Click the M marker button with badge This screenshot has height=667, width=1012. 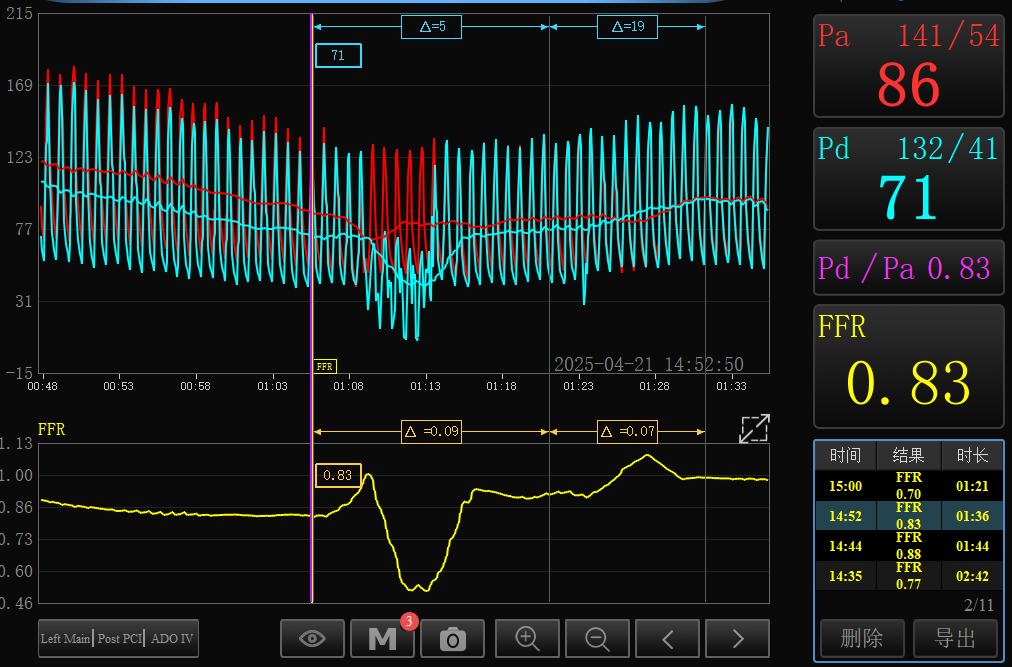[x=383, y=639]
